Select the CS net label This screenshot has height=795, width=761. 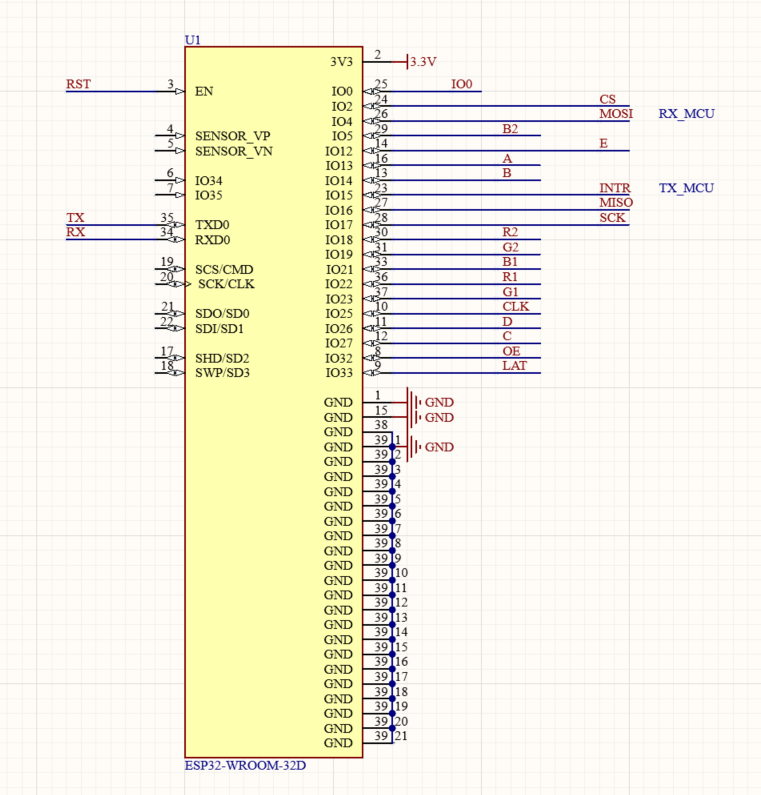coord(607,99)
